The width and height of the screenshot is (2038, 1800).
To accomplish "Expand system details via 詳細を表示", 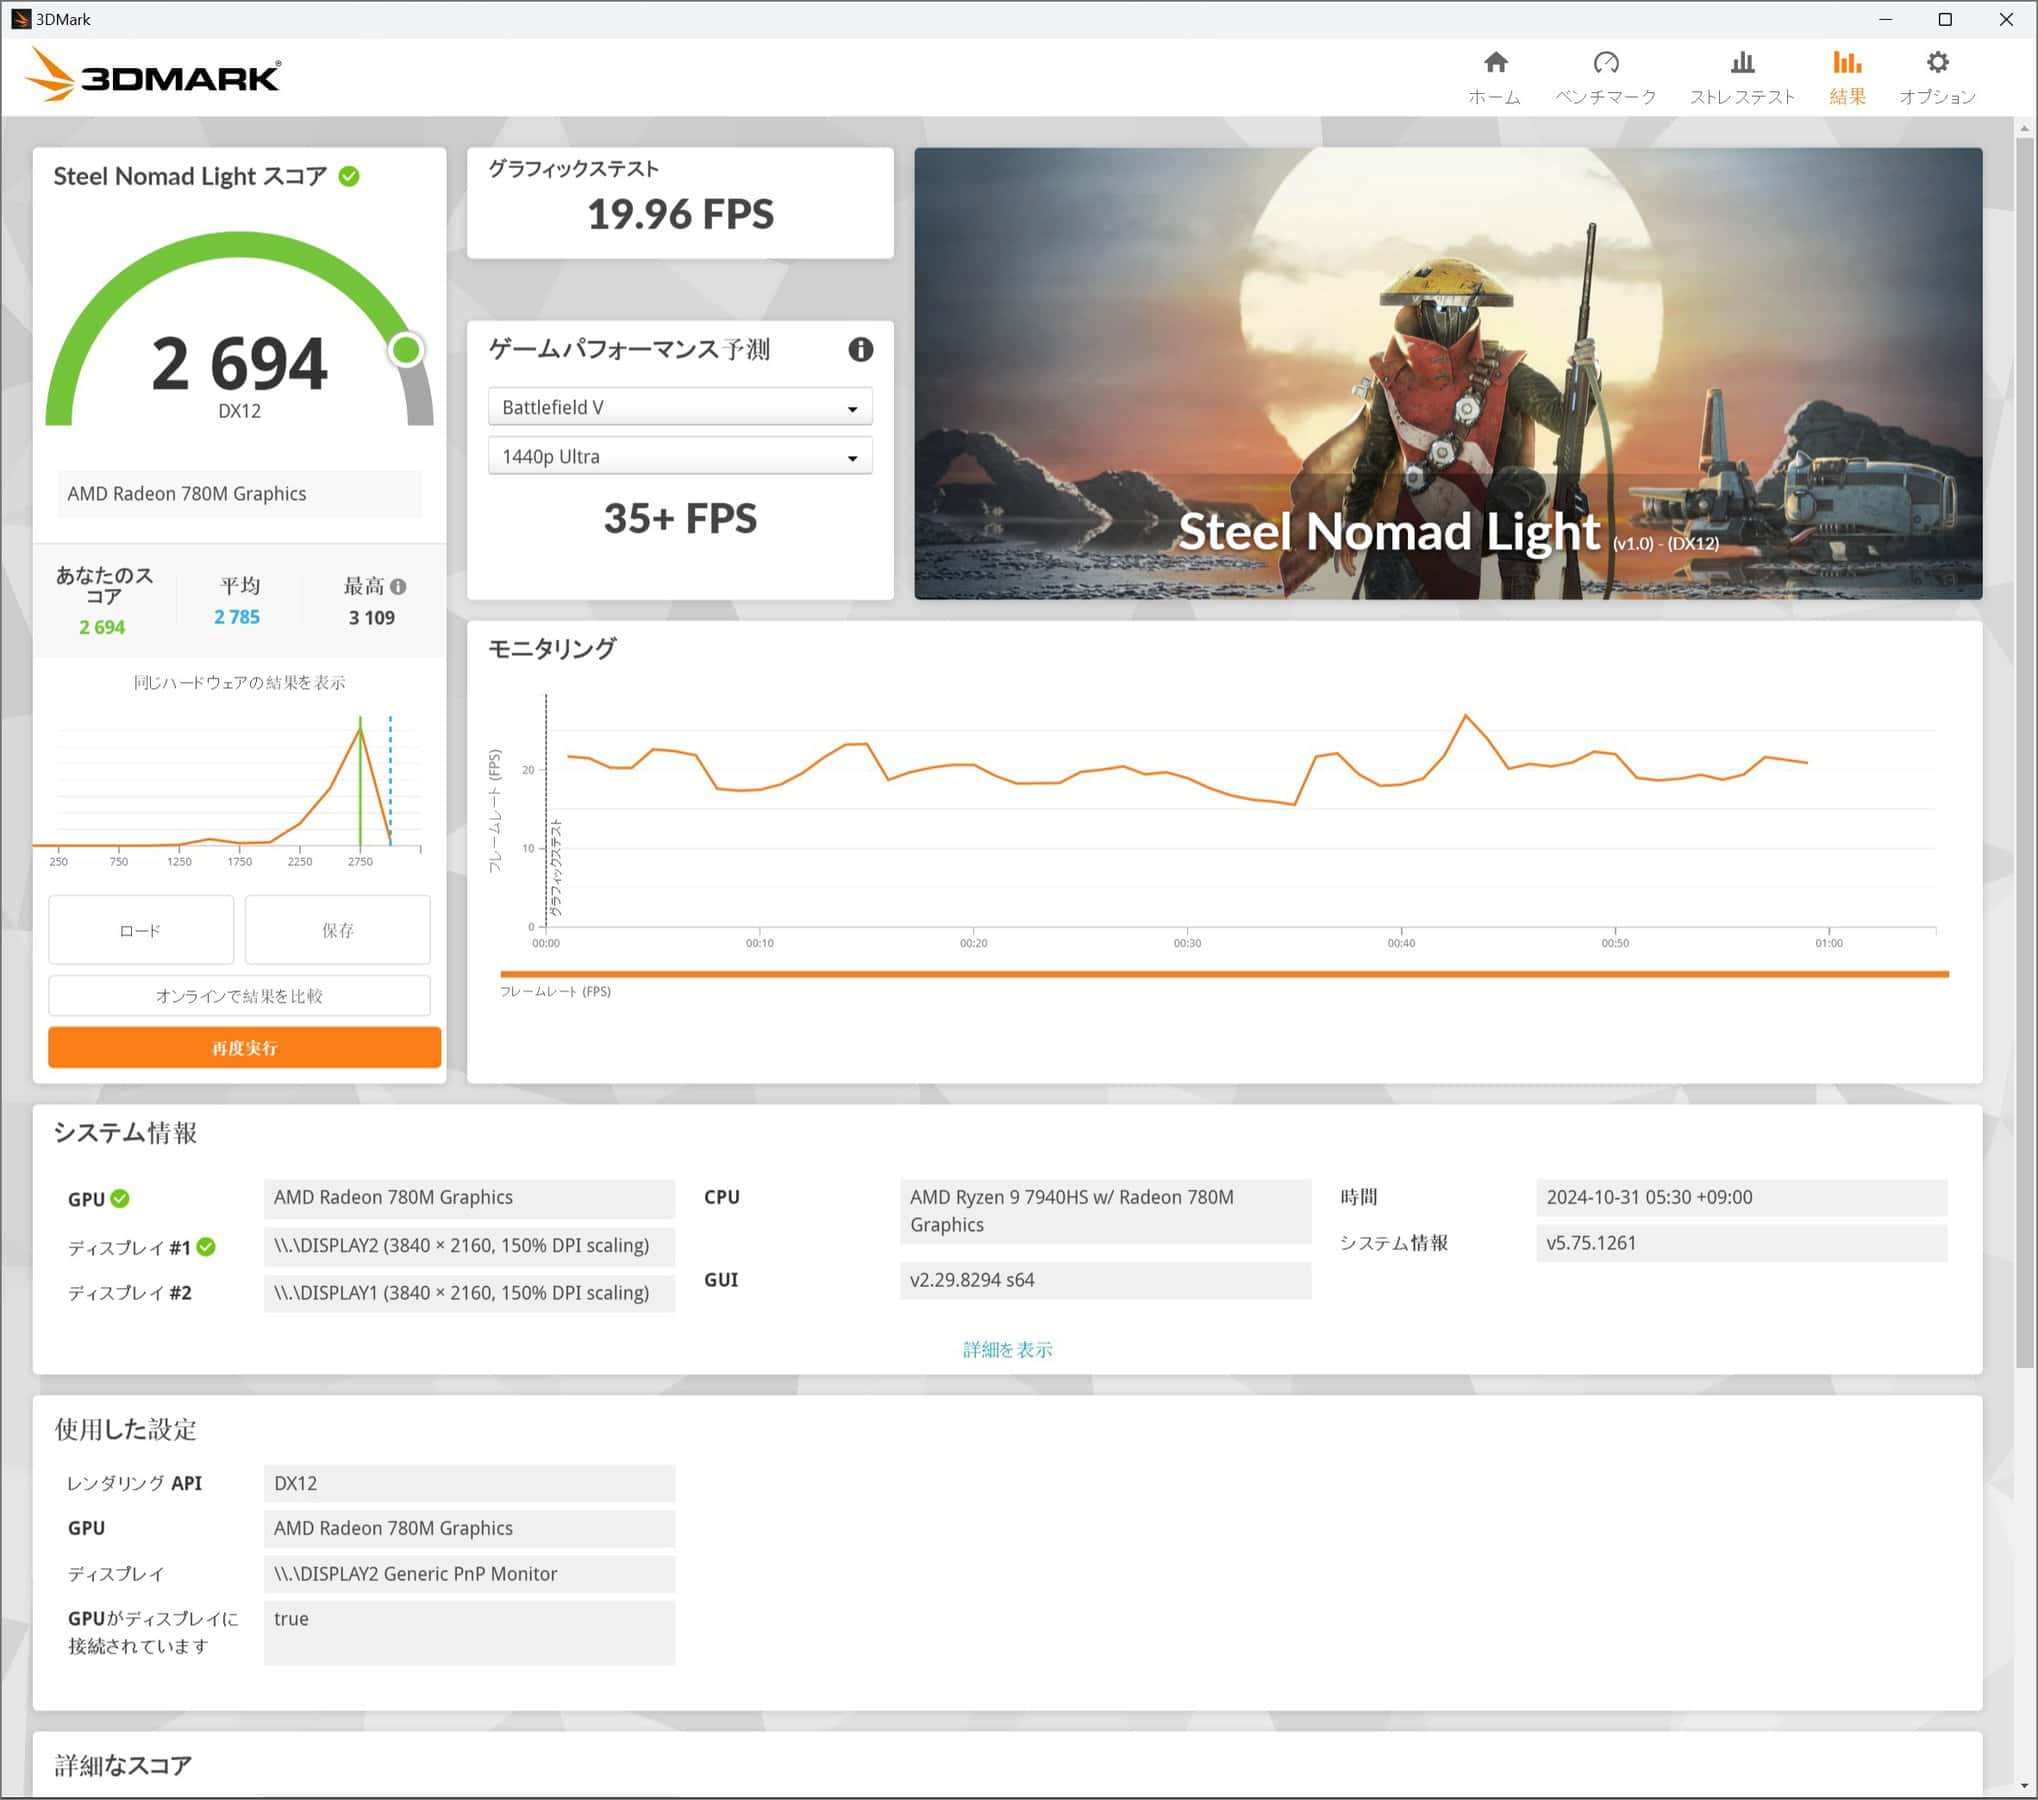I will [1007, 1349].
